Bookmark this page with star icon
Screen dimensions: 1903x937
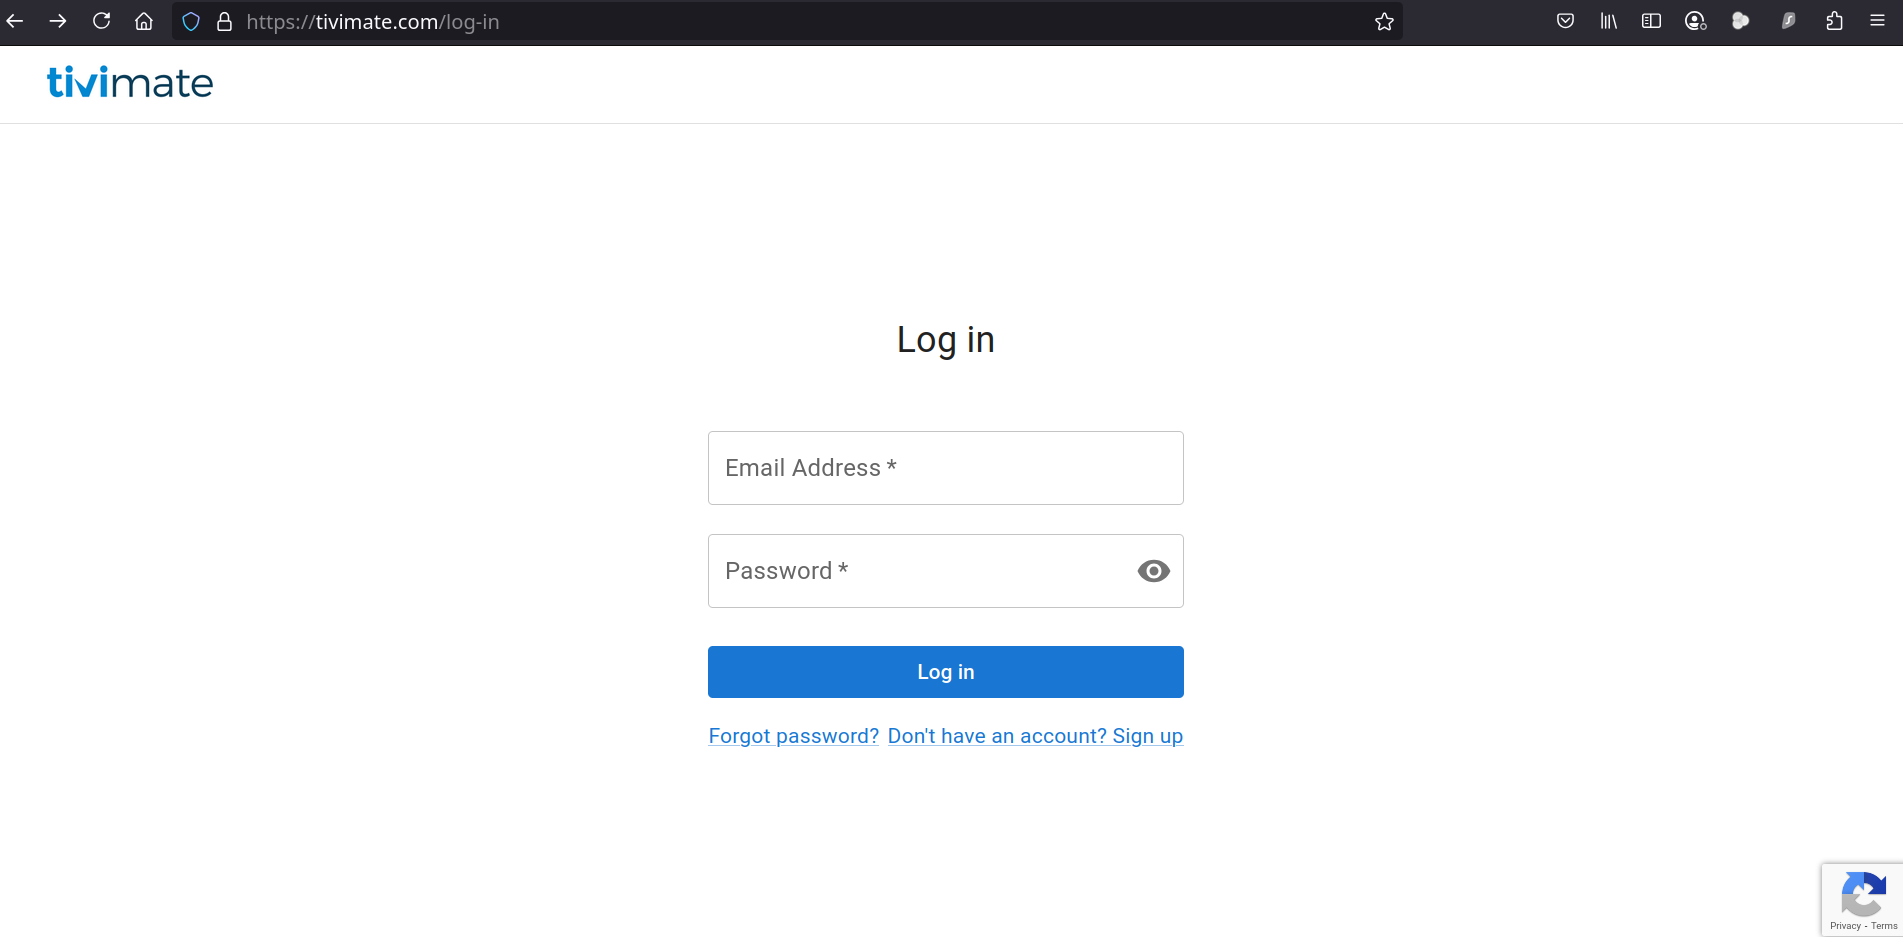pyautogui.click(x=1384, y=21)
